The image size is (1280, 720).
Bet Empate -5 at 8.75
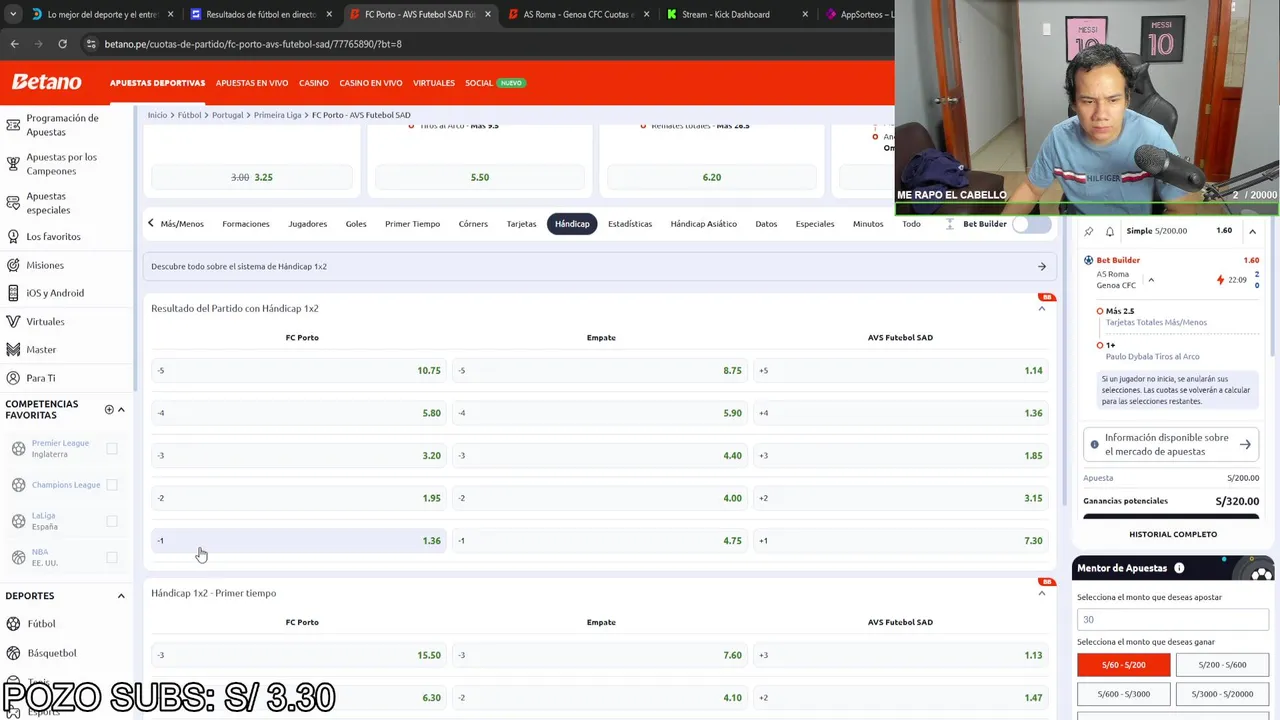point(600,371)
